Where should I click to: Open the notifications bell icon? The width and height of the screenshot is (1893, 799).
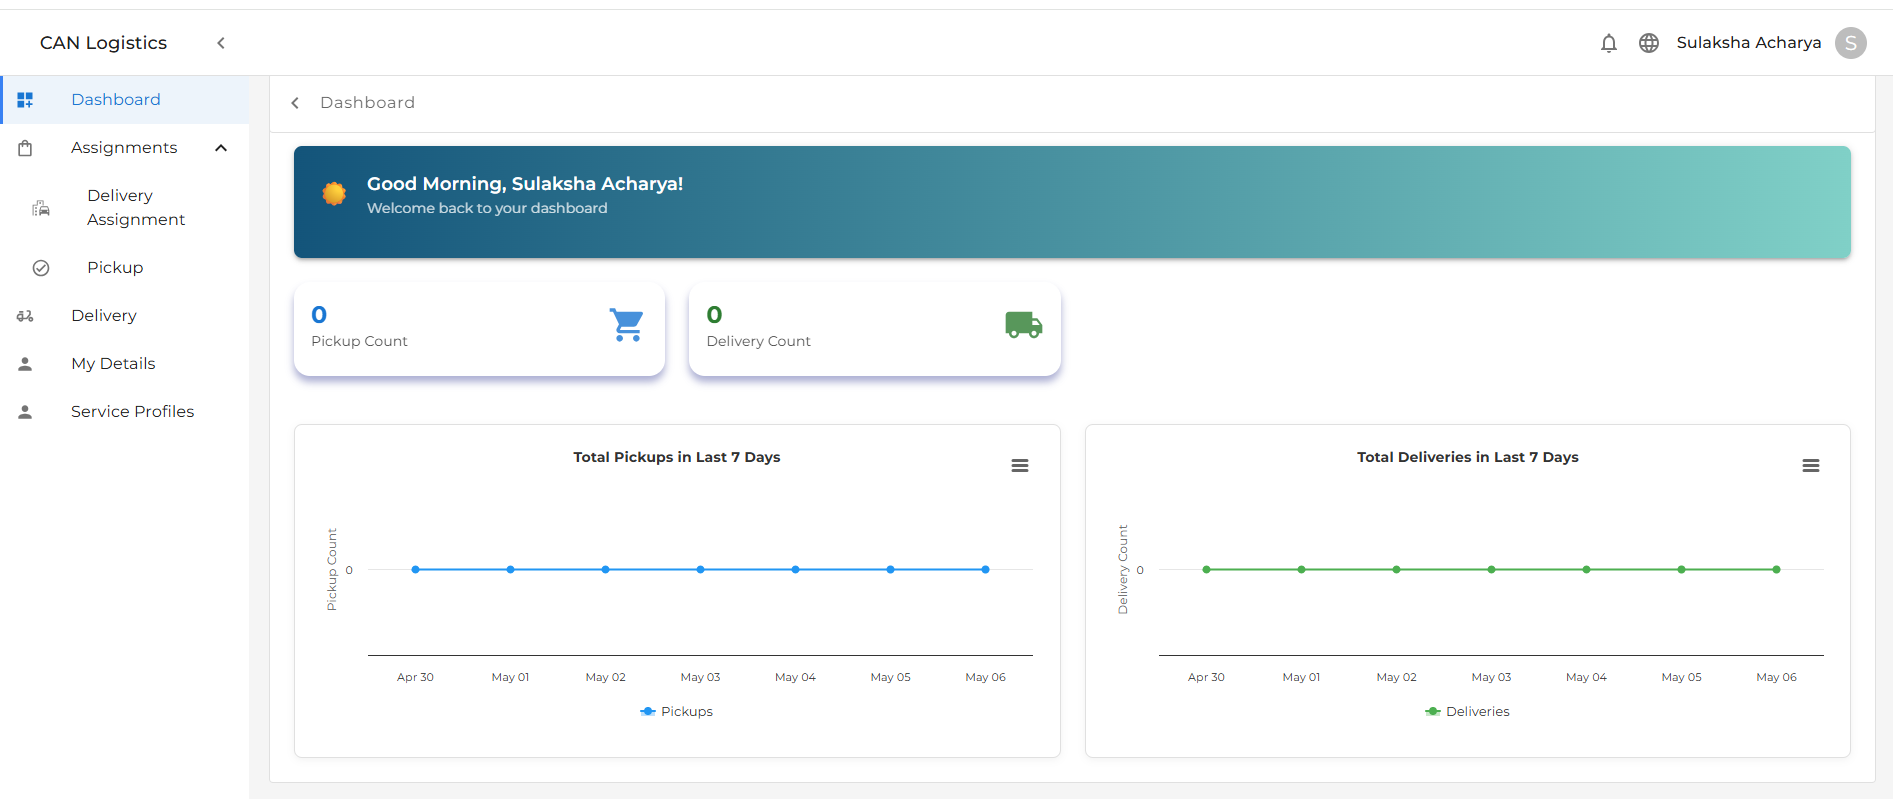1608,43
